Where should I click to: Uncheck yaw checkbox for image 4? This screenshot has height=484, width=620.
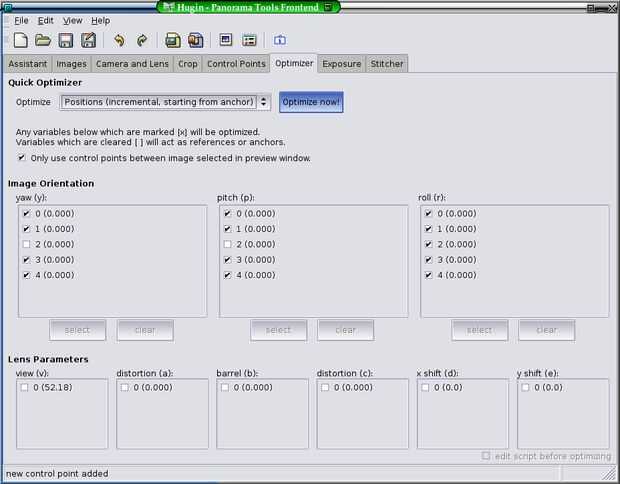pos(26,275)
